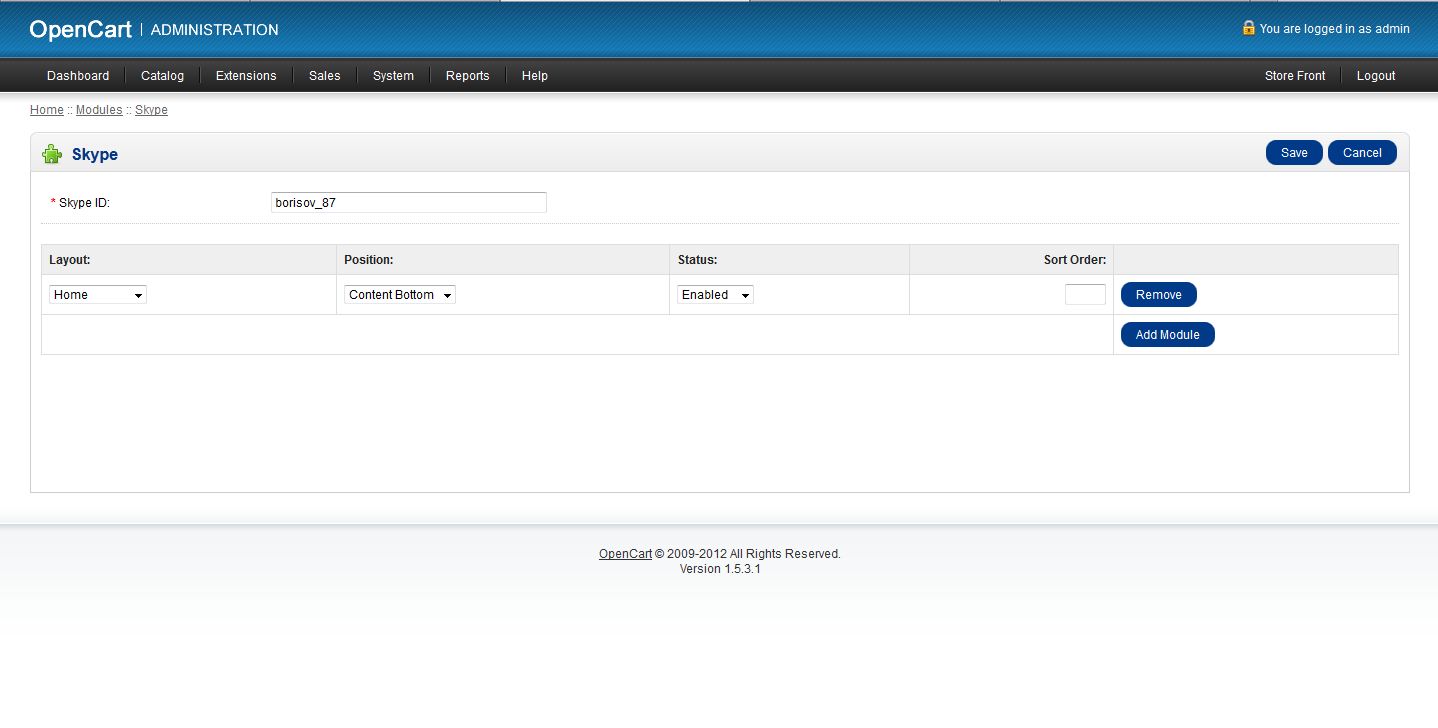Go to Store Front
This screenshot has height=728, width=1438.
(x=1295, y=76)
